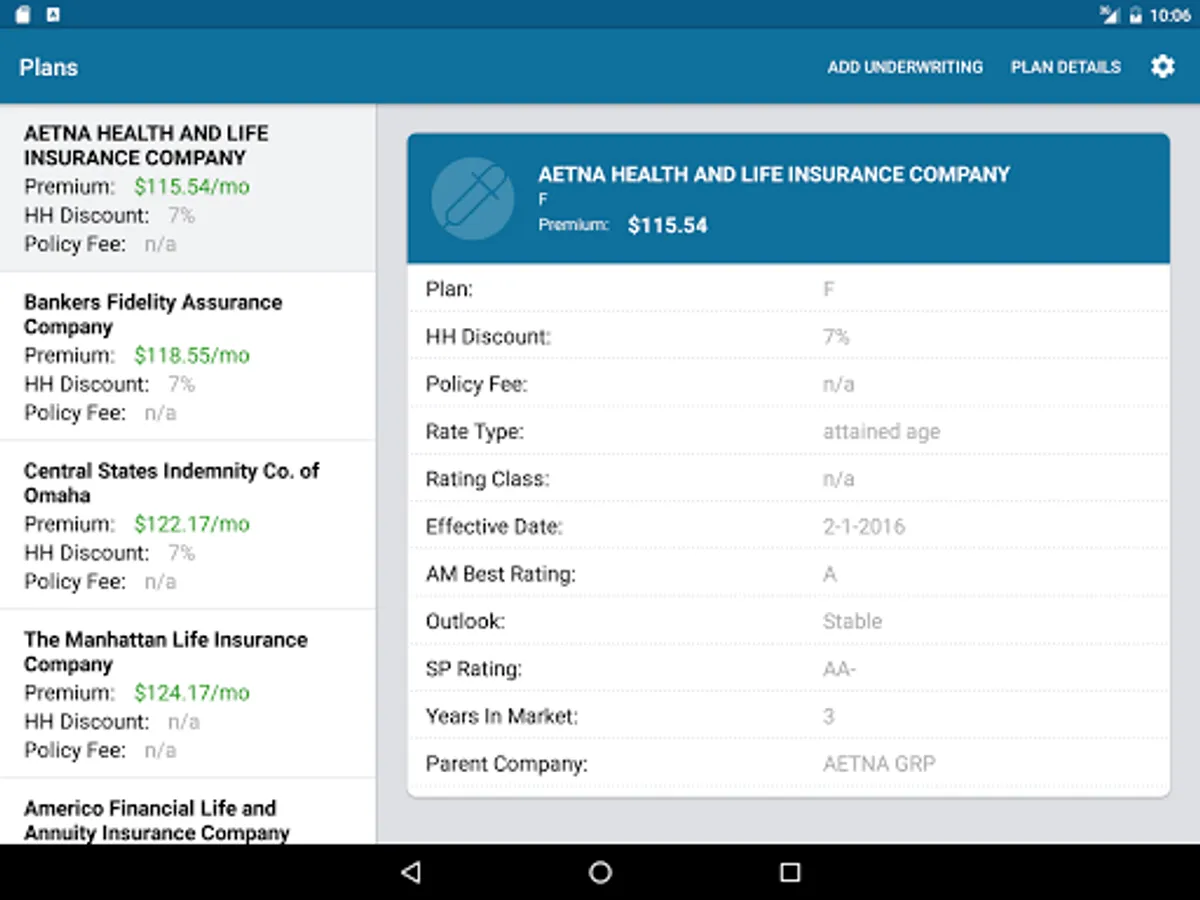
Task: Select Bankers Fidelity Assurance Company plan
Action: 188,356
